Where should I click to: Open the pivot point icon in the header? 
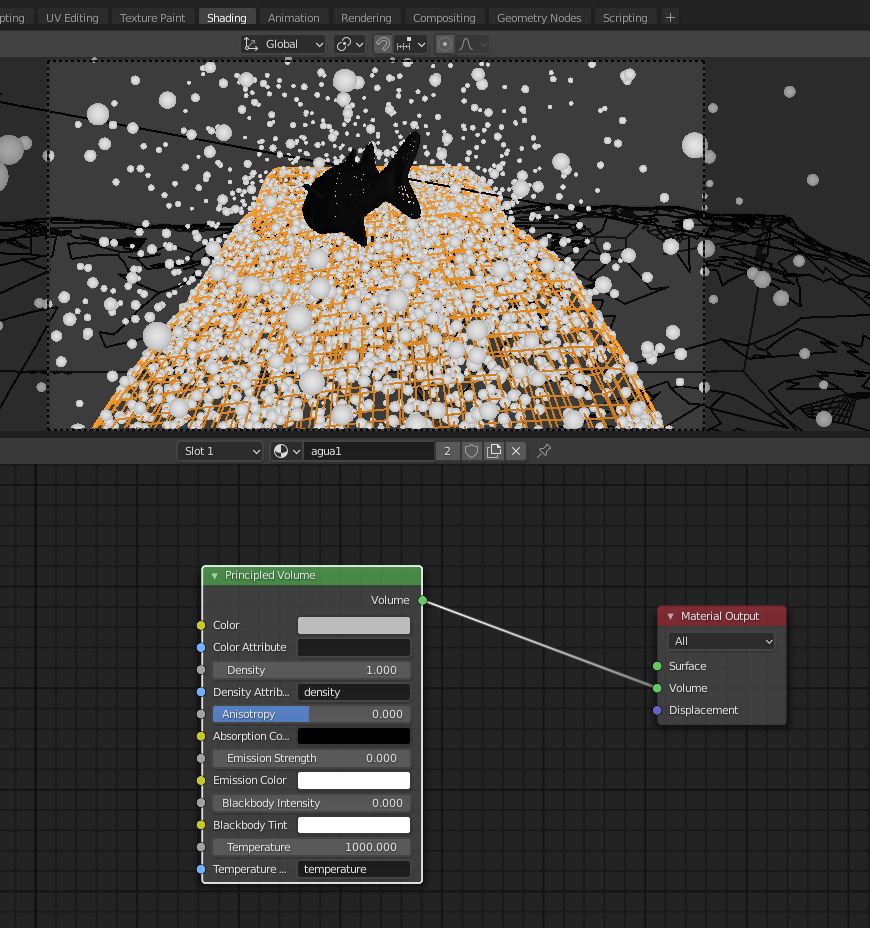[x=344, y=43]
